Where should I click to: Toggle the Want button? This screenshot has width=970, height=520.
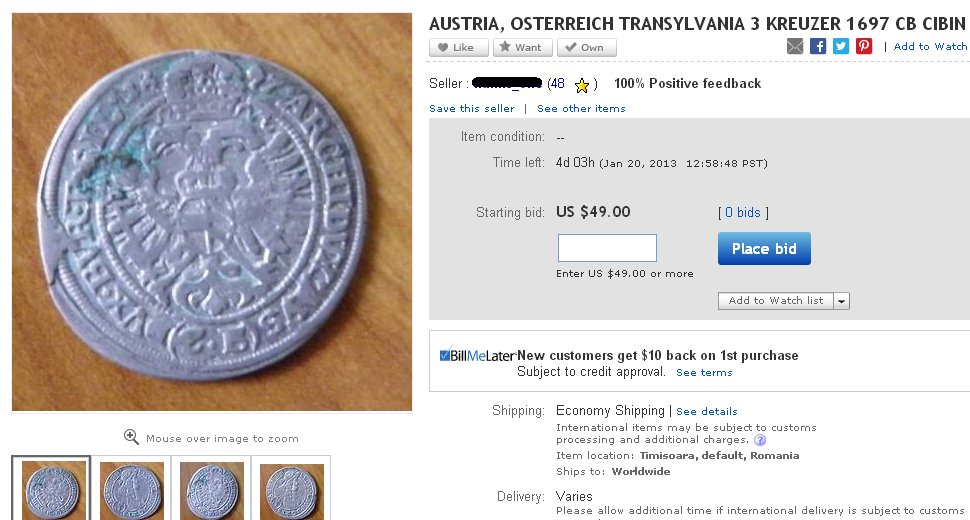click(x=522, y=48)
